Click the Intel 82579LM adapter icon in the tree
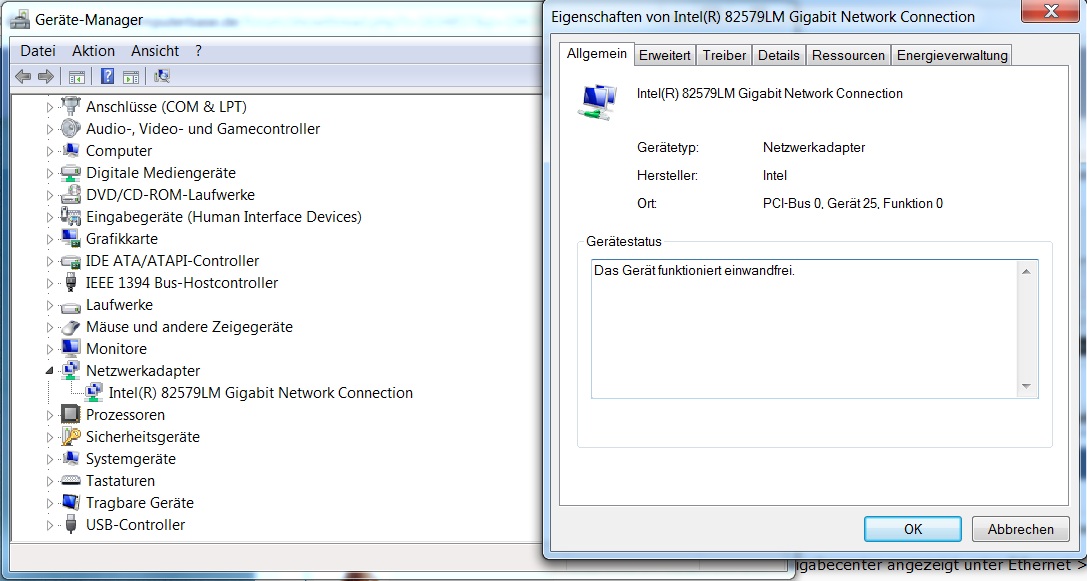The image size is (1087, 581). [94, 392]
